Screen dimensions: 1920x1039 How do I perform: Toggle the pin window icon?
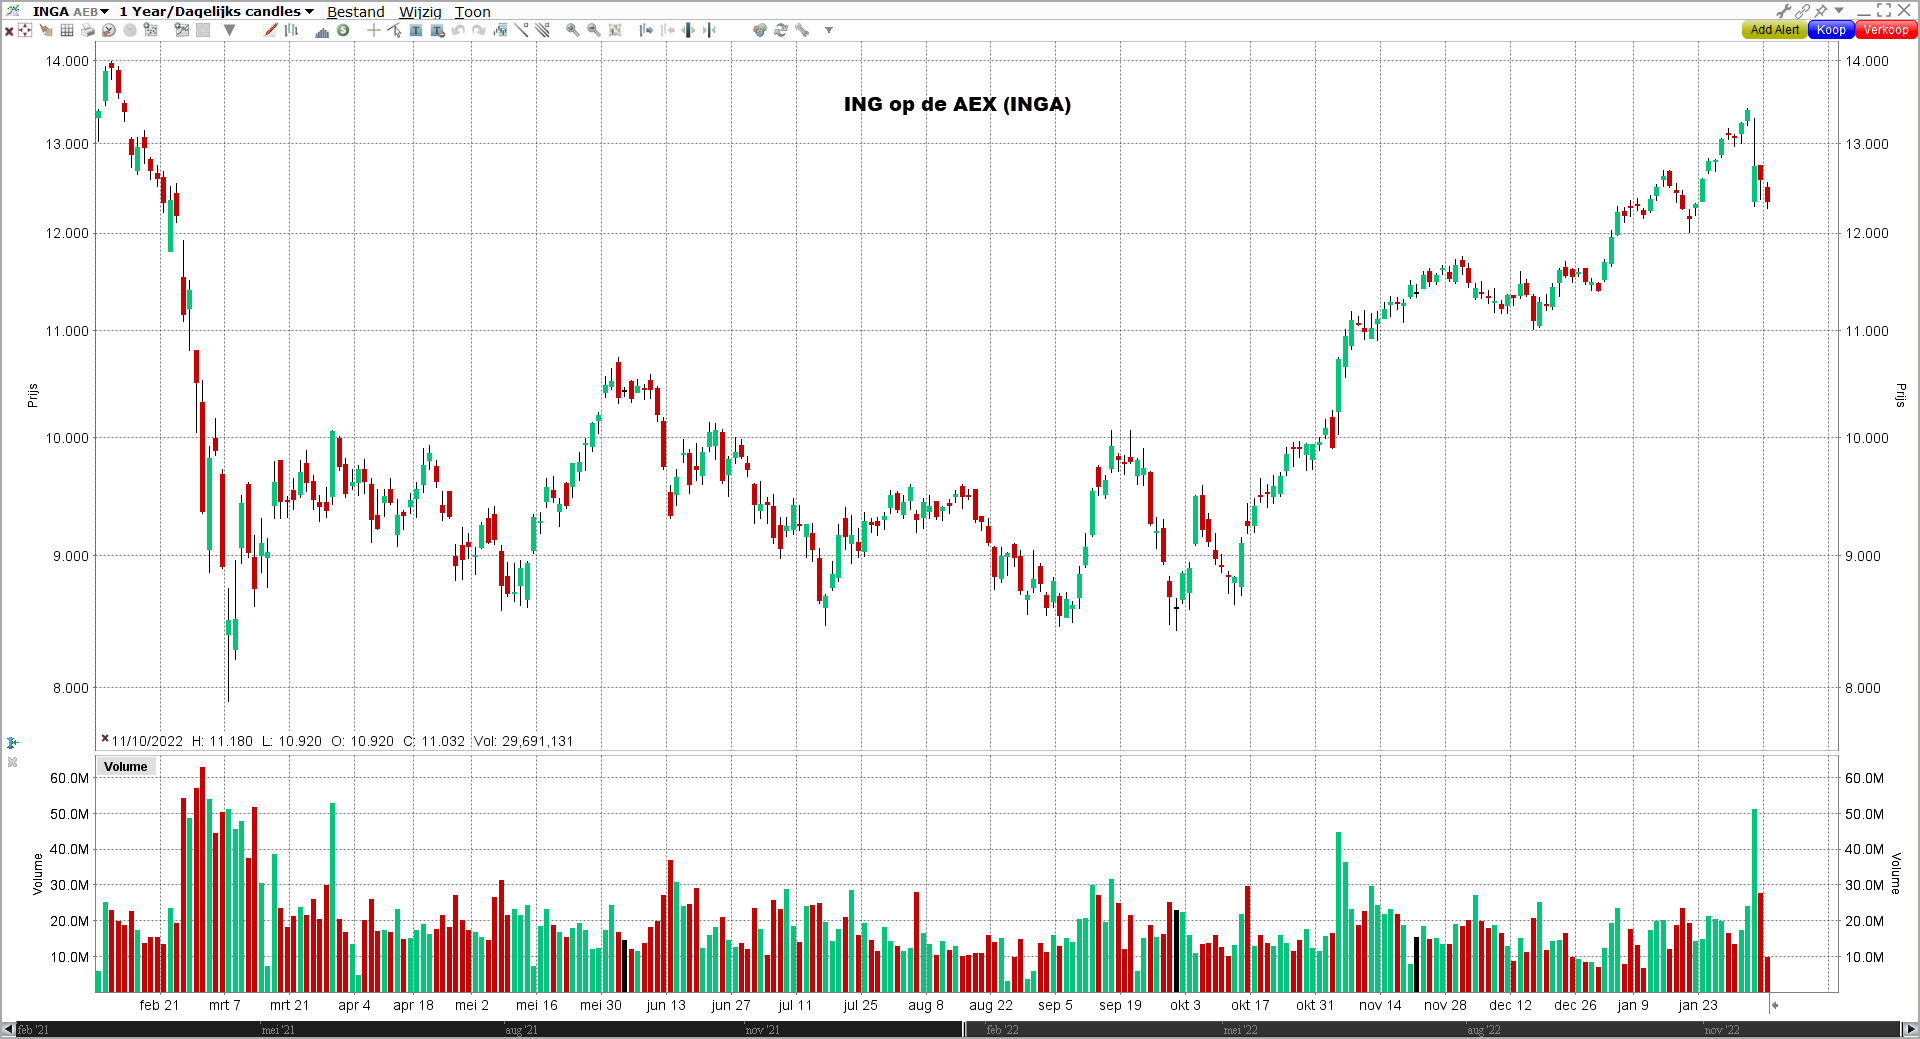pyautogui.click(x=1821, y=11)
